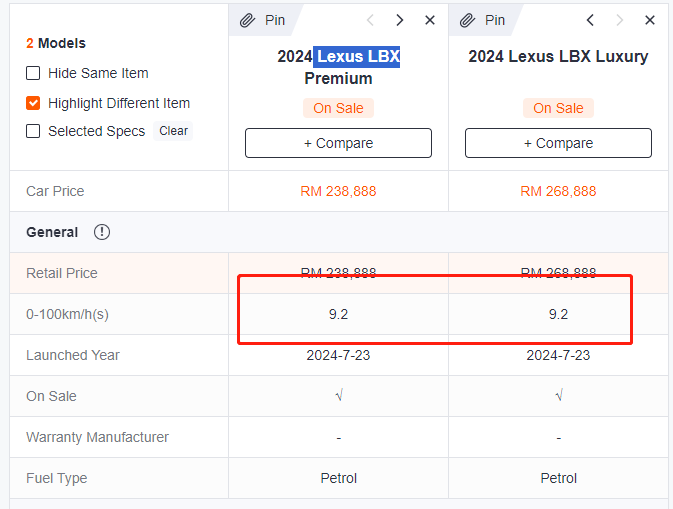Click the 2024-7-23 launch date for LBX Premium

(338, 355)
